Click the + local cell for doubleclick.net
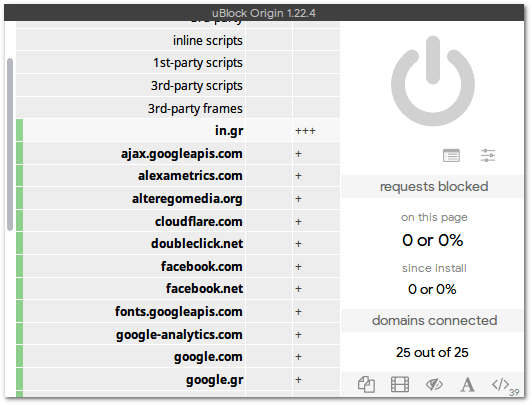The width and height of the screenshot is (532, 405). pyautogui.click(x=317, y=244)
